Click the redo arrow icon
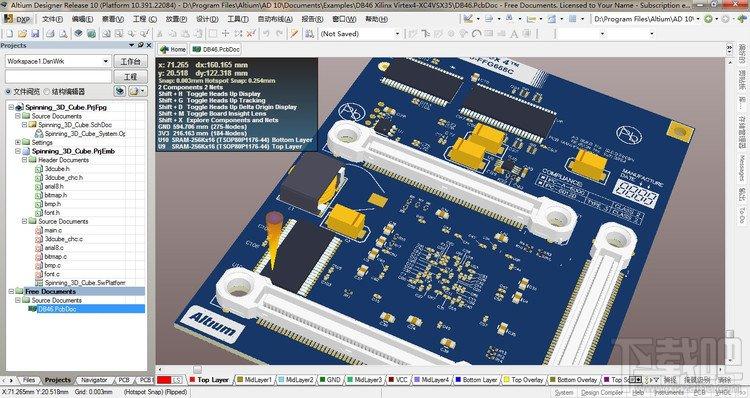 coord(280,33)
